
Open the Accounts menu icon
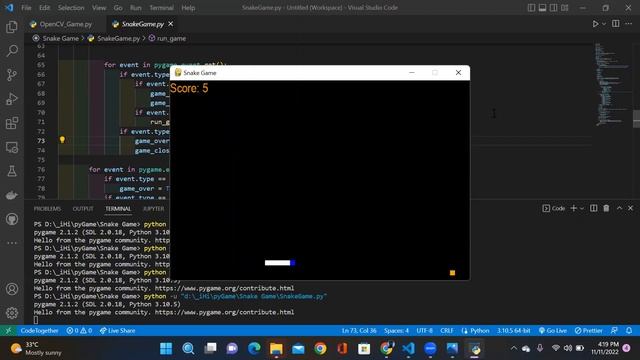[x=12, y=289]
